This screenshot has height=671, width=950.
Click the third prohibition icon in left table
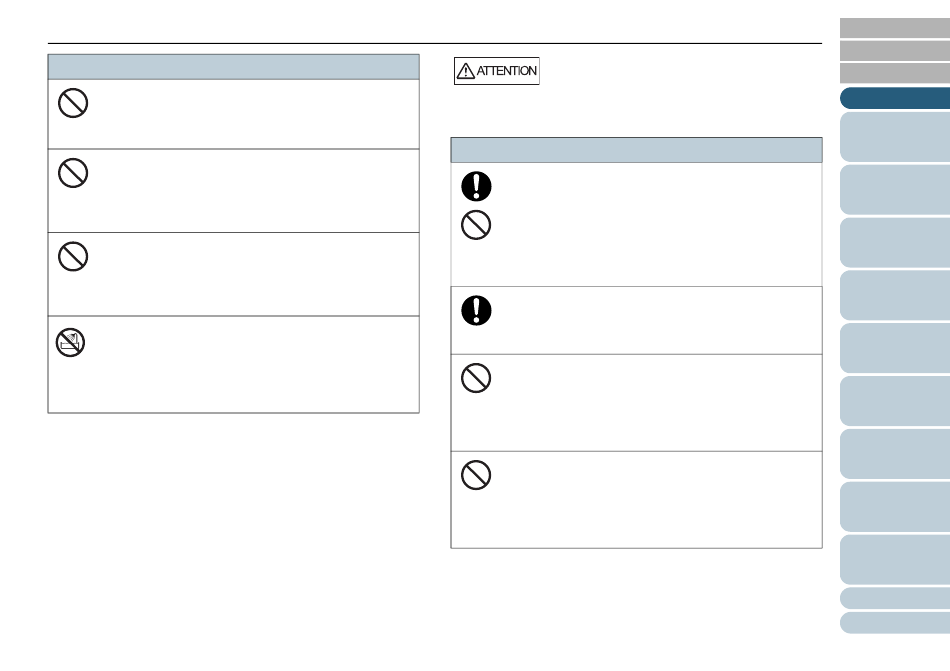73,256
